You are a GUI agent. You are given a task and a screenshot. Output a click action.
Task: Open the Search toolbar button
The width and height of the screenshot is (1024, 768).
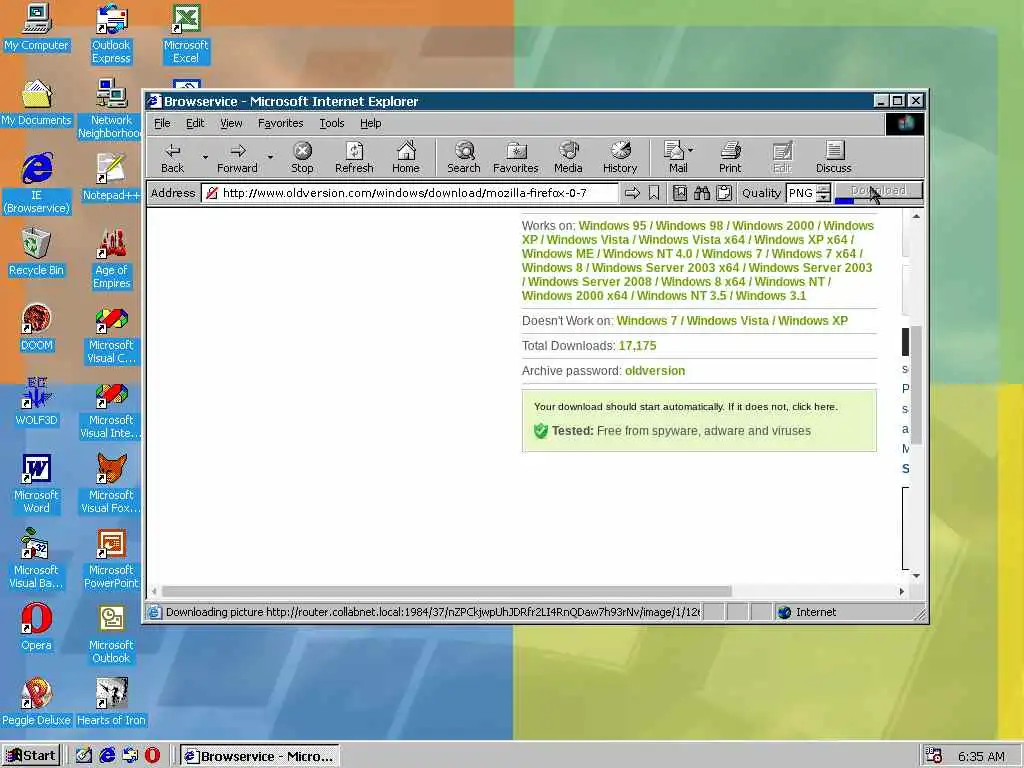point(464,157)
